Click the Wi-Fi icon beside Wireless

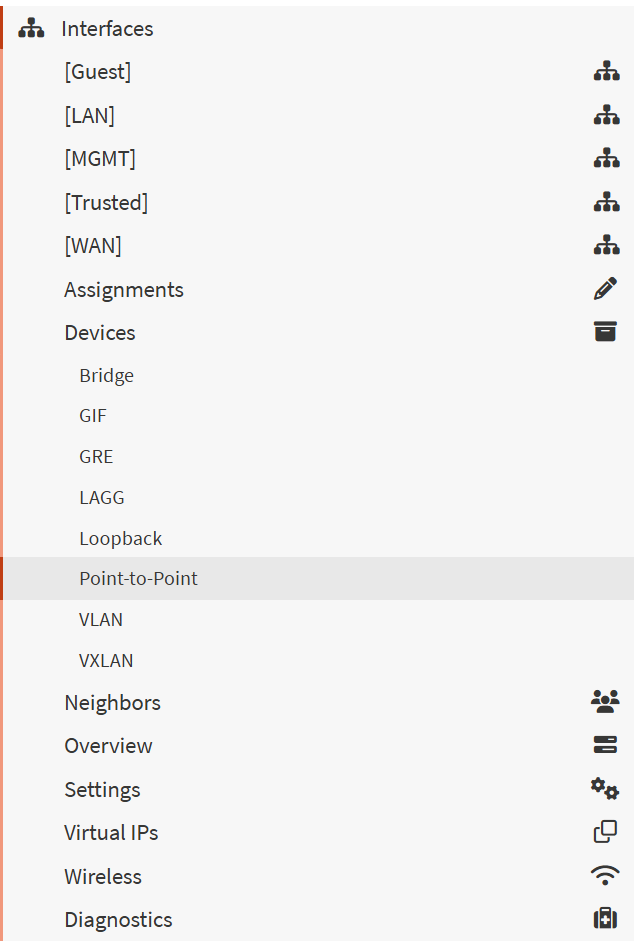[605, 876]
